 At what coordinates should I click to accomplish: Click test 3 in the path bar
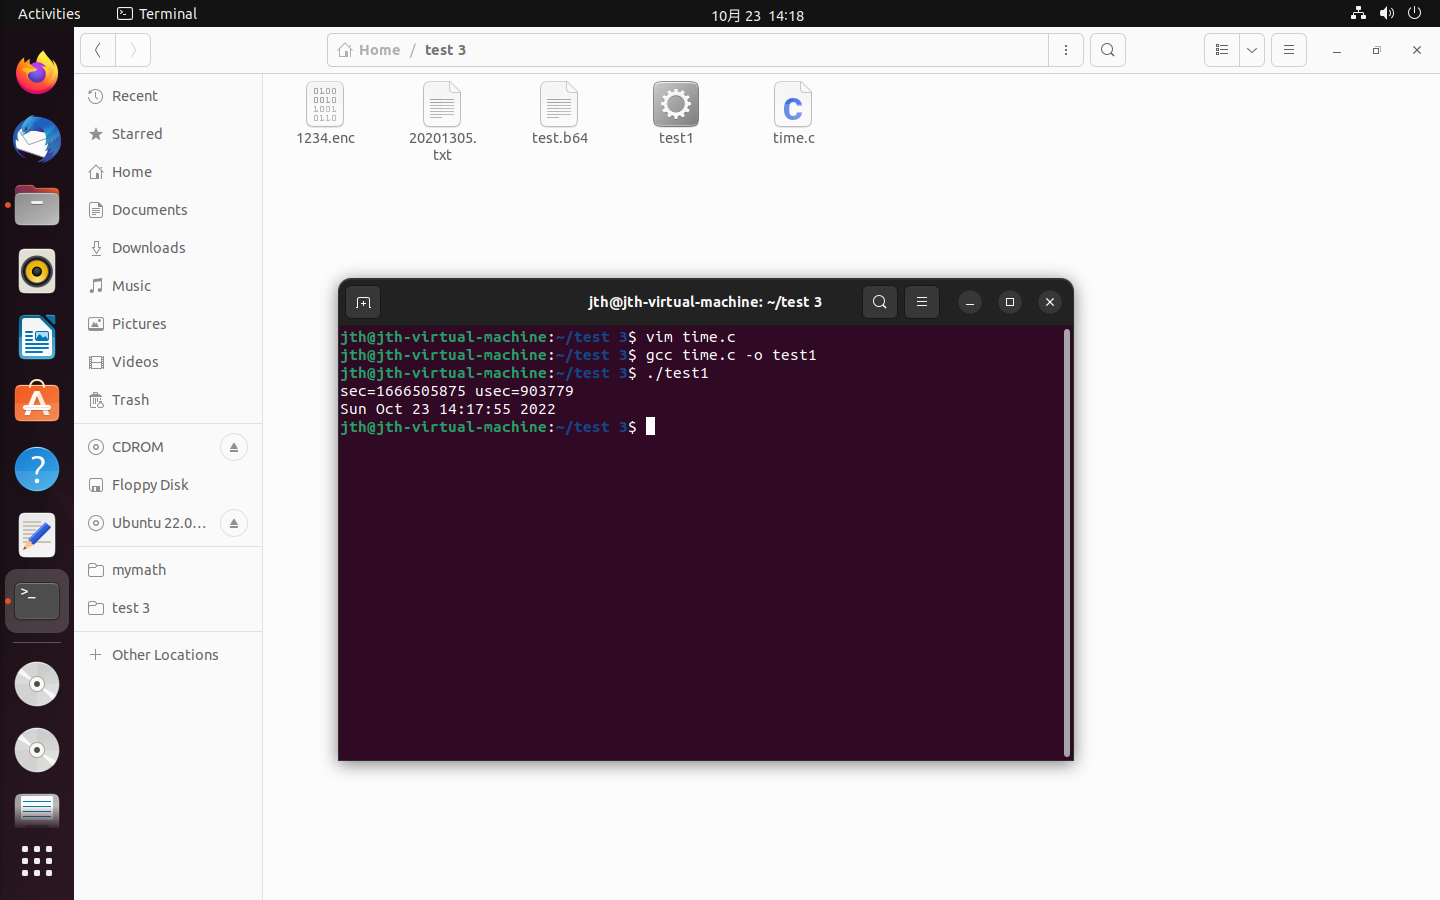(445, 50)
